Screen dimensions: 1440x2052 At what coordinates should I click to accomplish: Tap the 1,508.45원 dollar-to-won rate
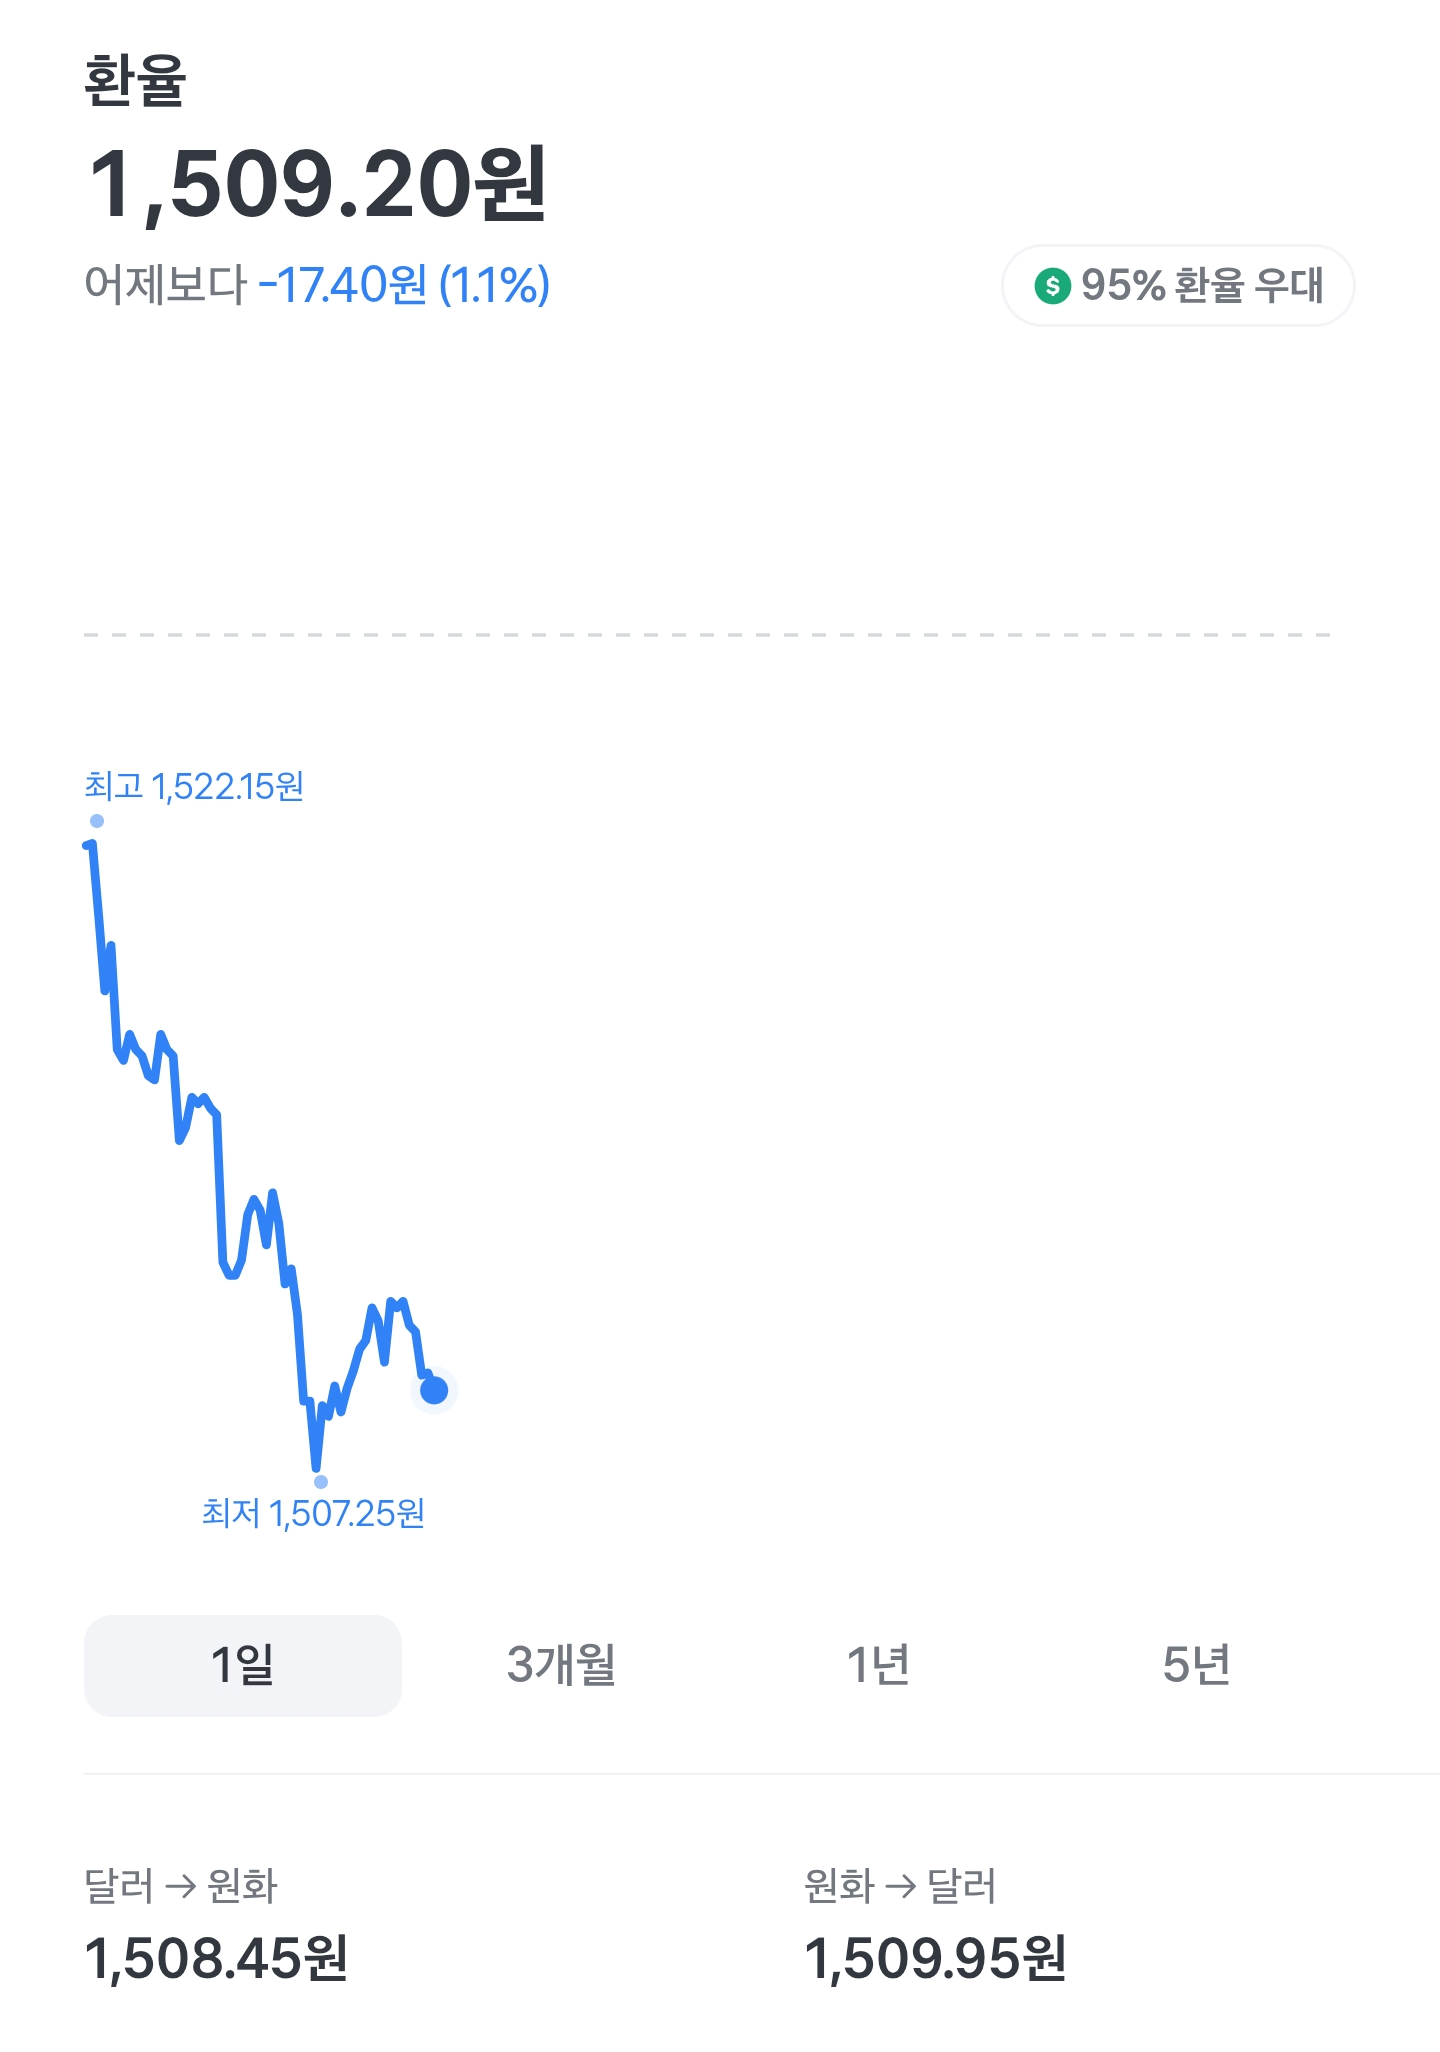pos(216,1958)
